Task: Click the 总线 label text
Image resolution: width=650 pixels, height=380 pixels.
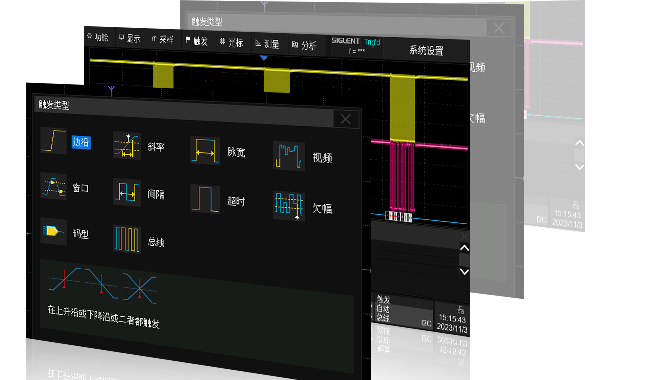Action: pyautogui.click(x=156, y=242)
